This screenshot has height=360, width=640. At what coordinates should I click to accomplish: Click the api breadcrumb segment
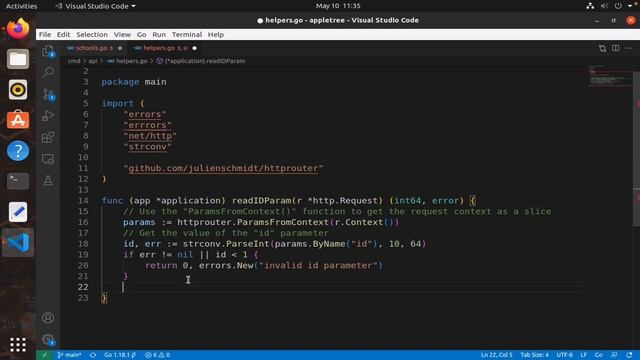pyautogui.click(x=93, y=61)
